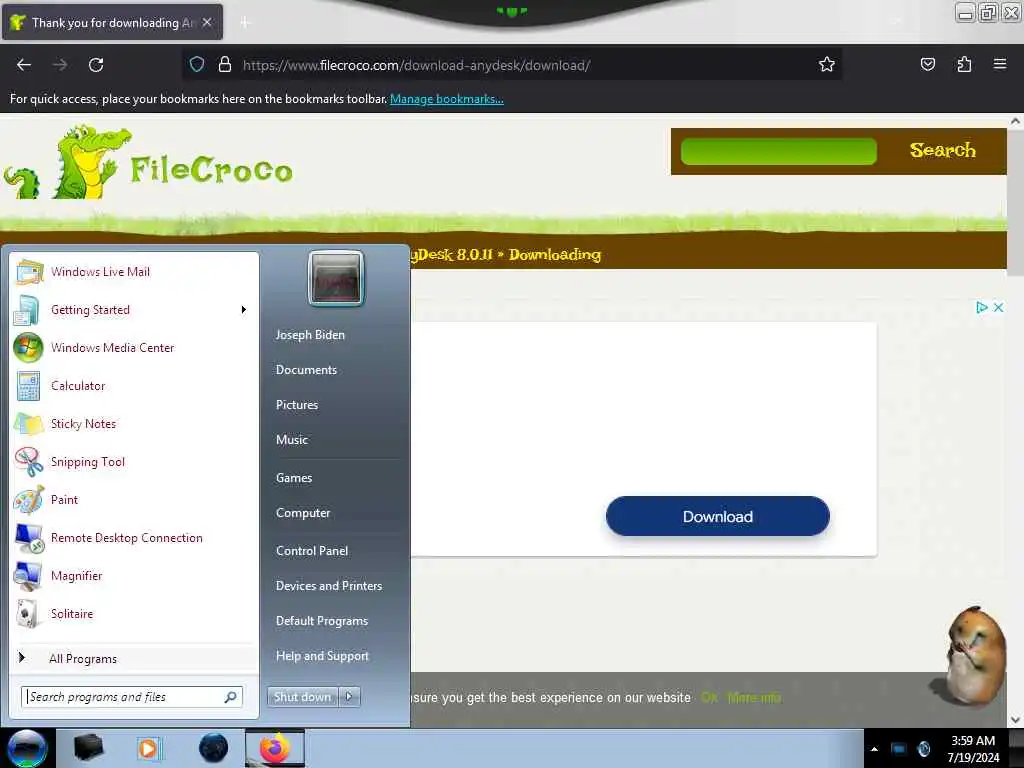The height and width of the screenshot is (768, 1024).
Task: Click the Shut down button
Action: pyautogui.click(x=302, y=697)
